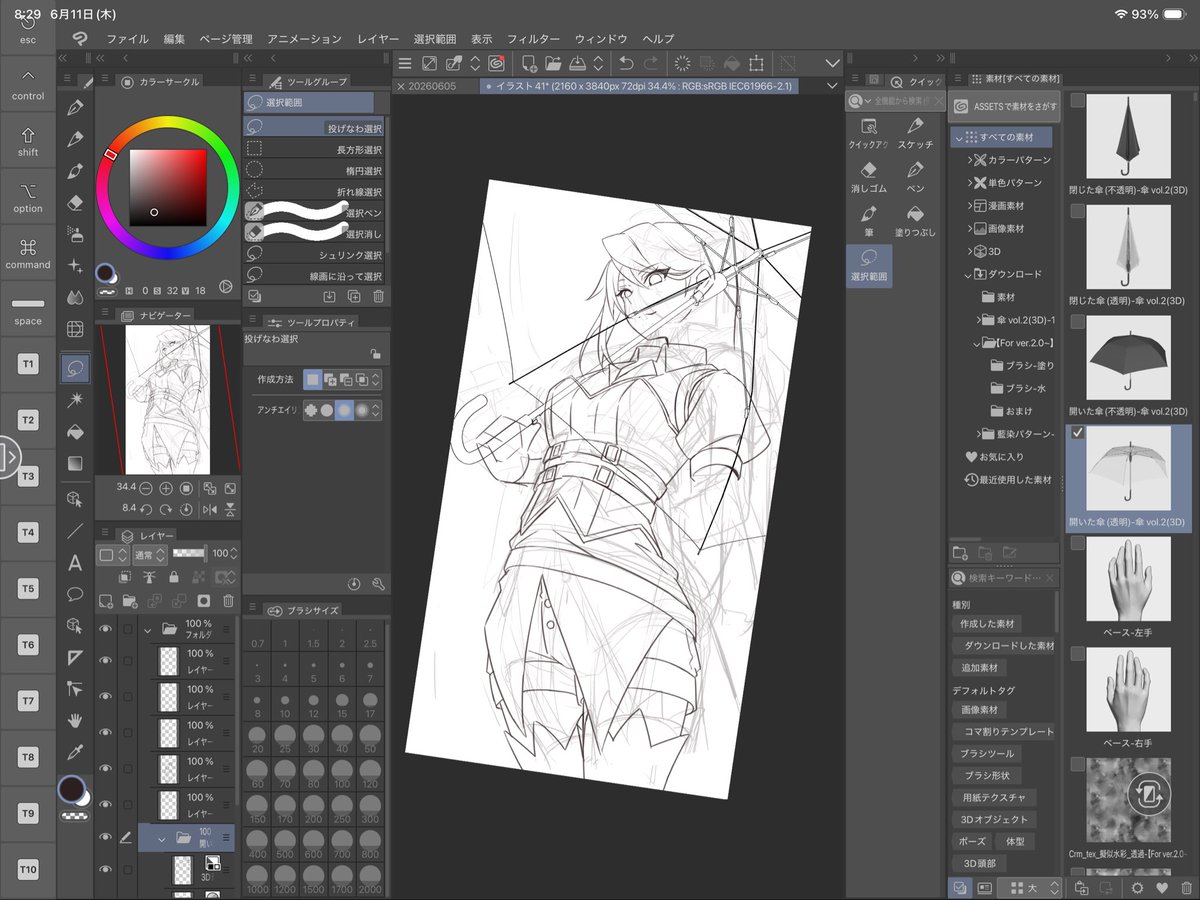Click zoom out icon in navigator

click(146, 488)
